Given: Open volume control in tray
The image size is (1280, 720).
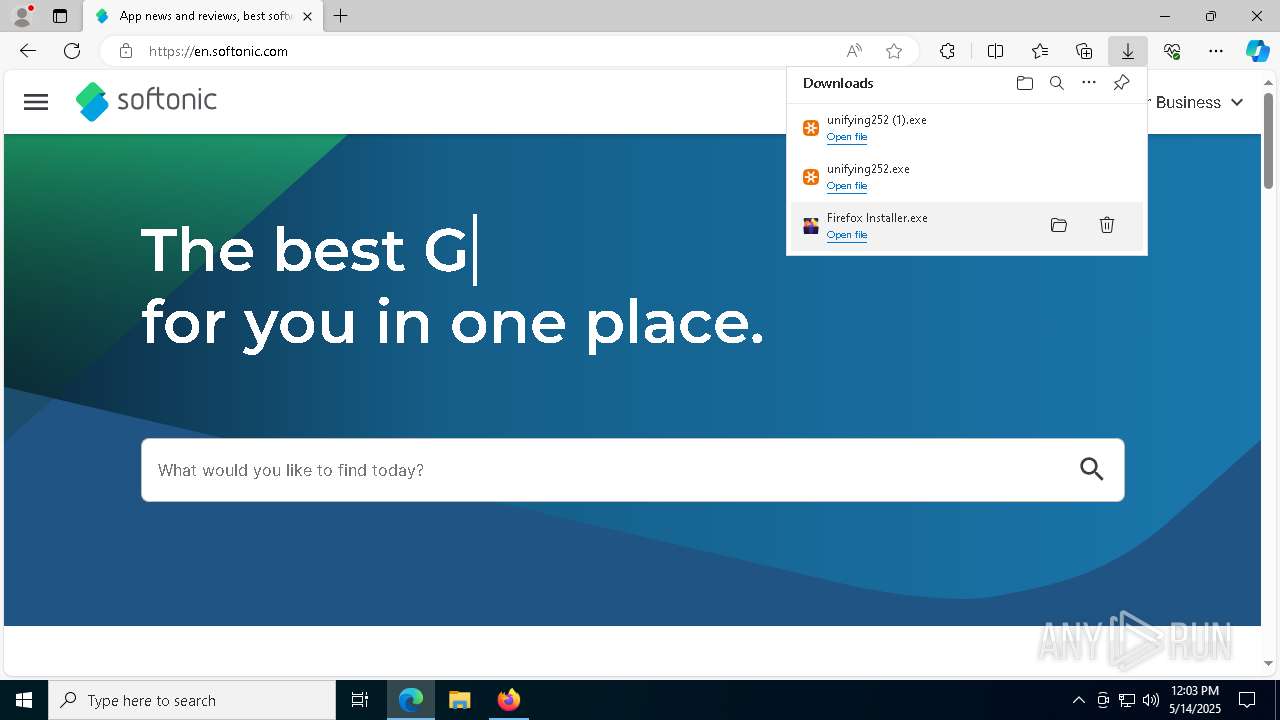Looking at the screenshot, I should [x=1150, y=700].
